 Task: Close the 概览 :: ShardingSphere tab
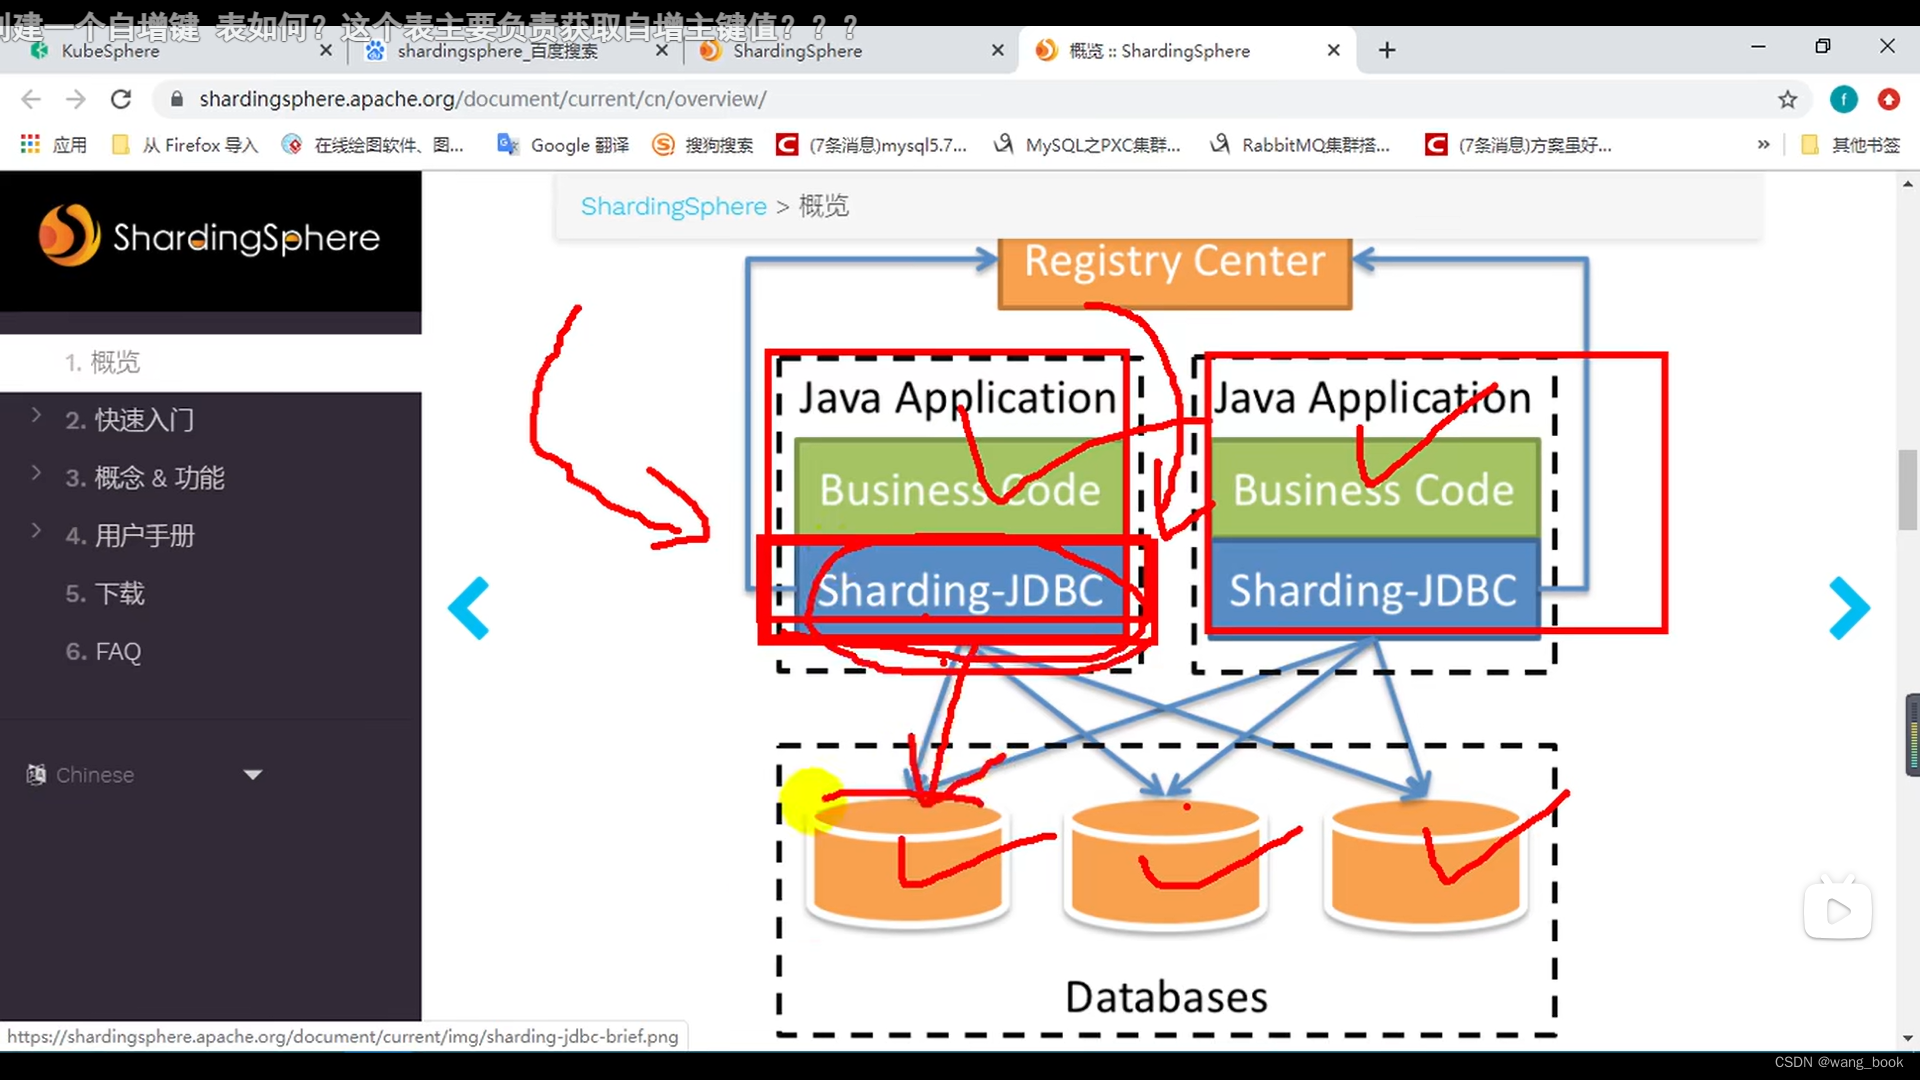click(x=1333, y=50)
